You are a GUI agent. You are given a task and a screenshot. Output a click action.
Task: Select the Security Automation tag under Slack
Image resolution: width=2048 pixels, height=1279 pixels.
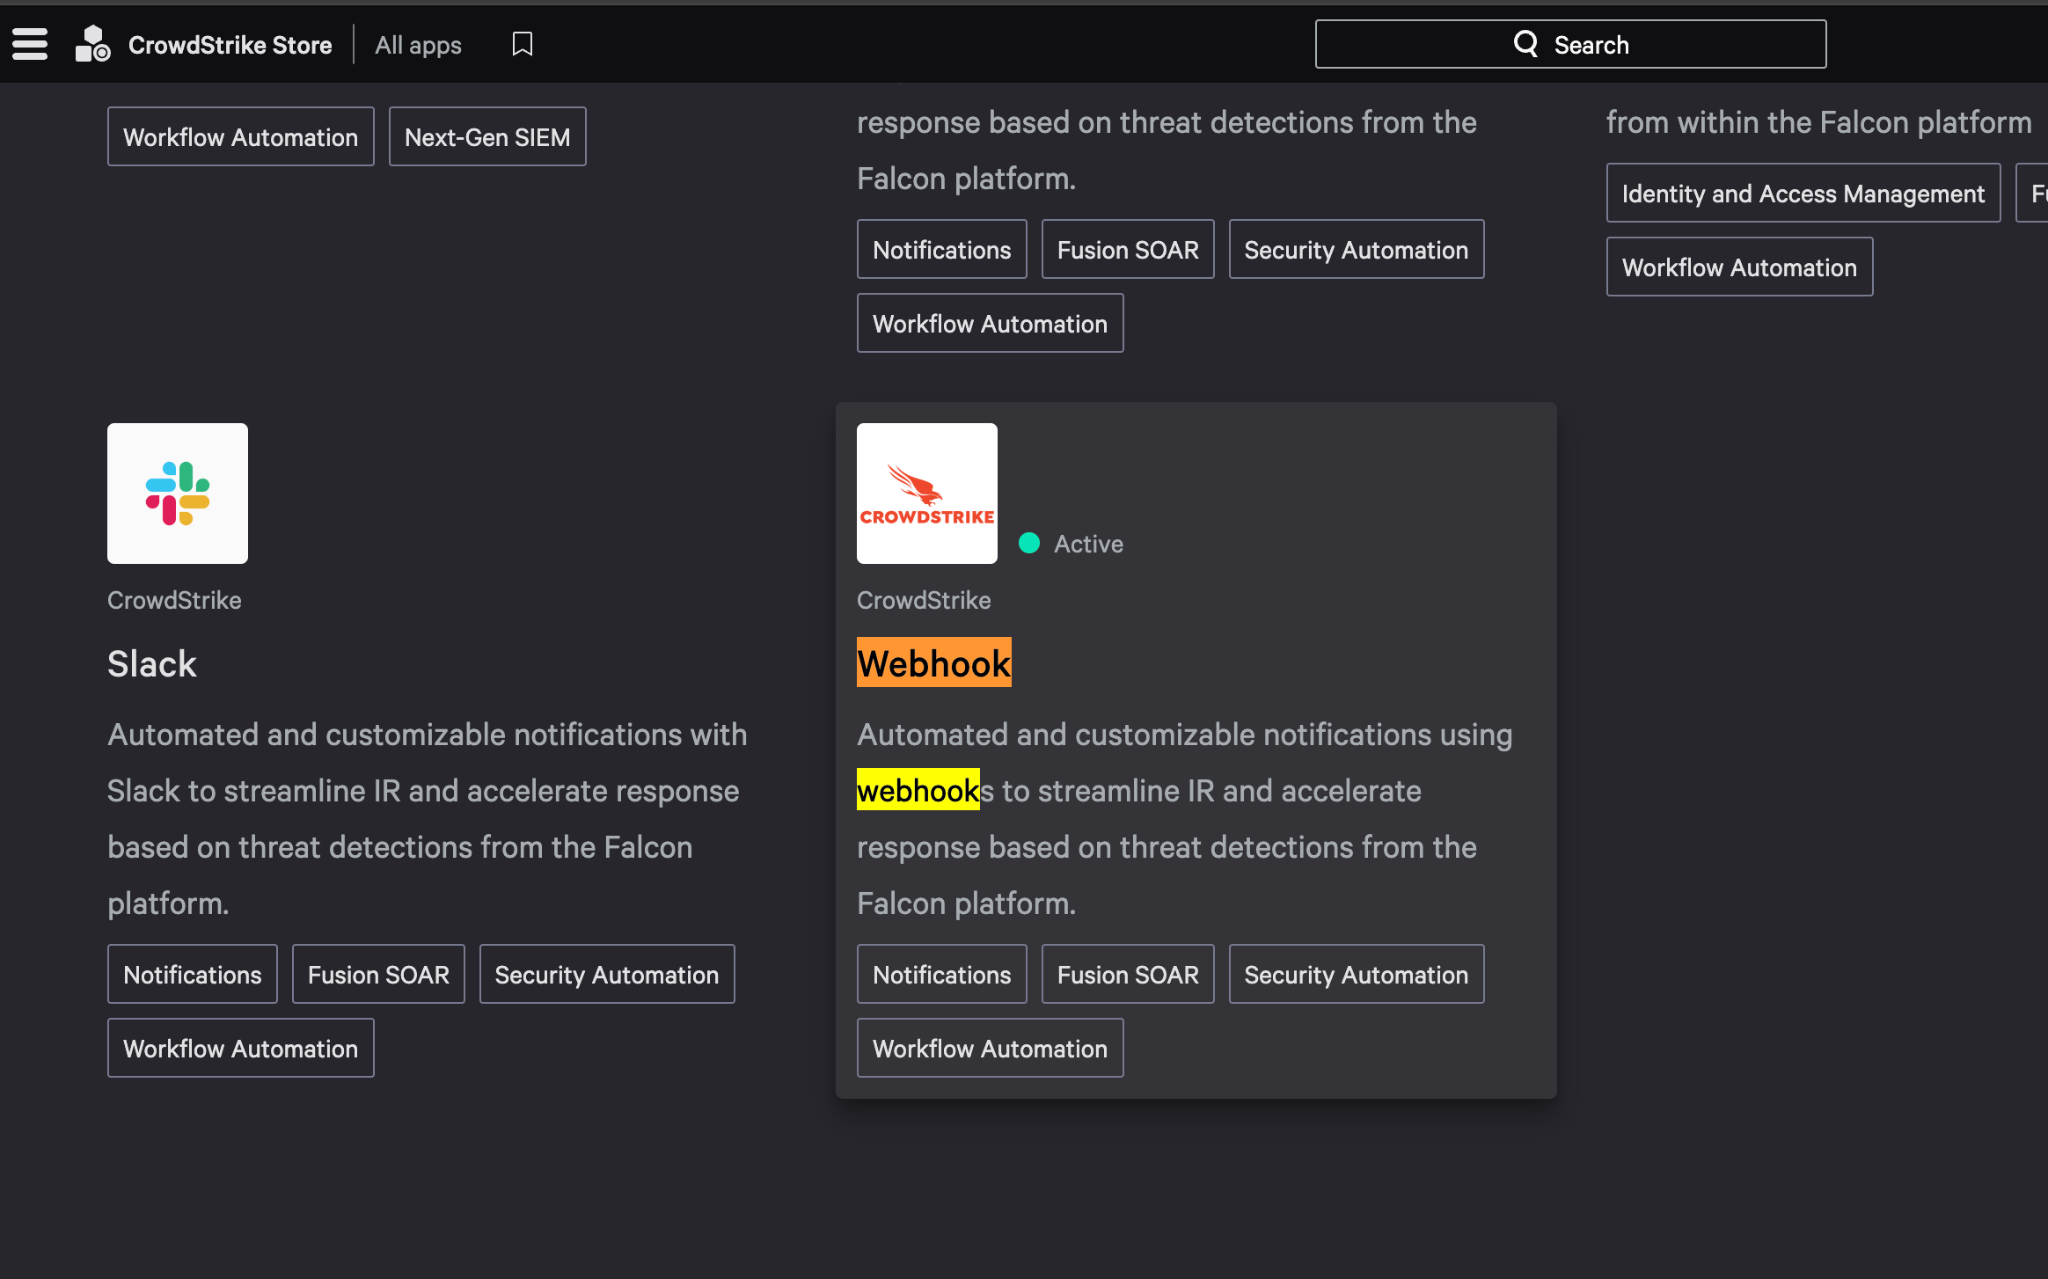pos(607,973)
